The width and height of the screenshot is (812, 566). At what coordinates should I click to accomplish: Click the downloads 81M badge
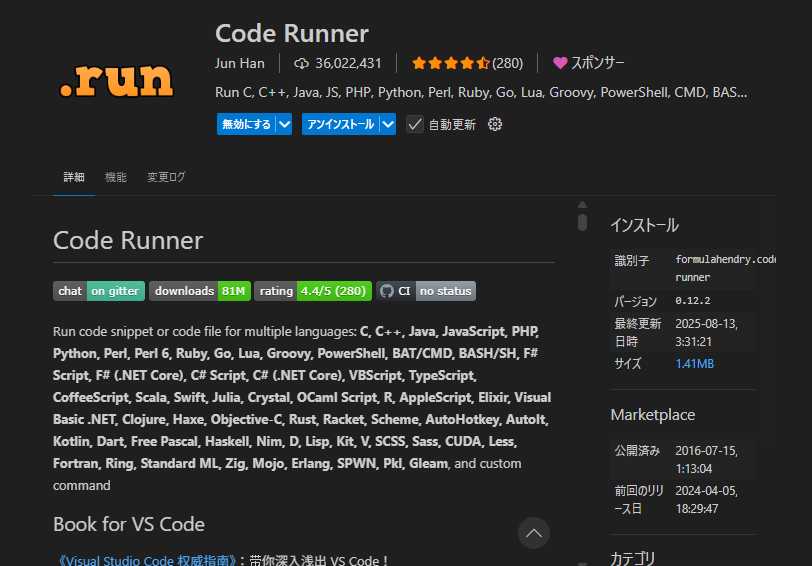point(199,291)
